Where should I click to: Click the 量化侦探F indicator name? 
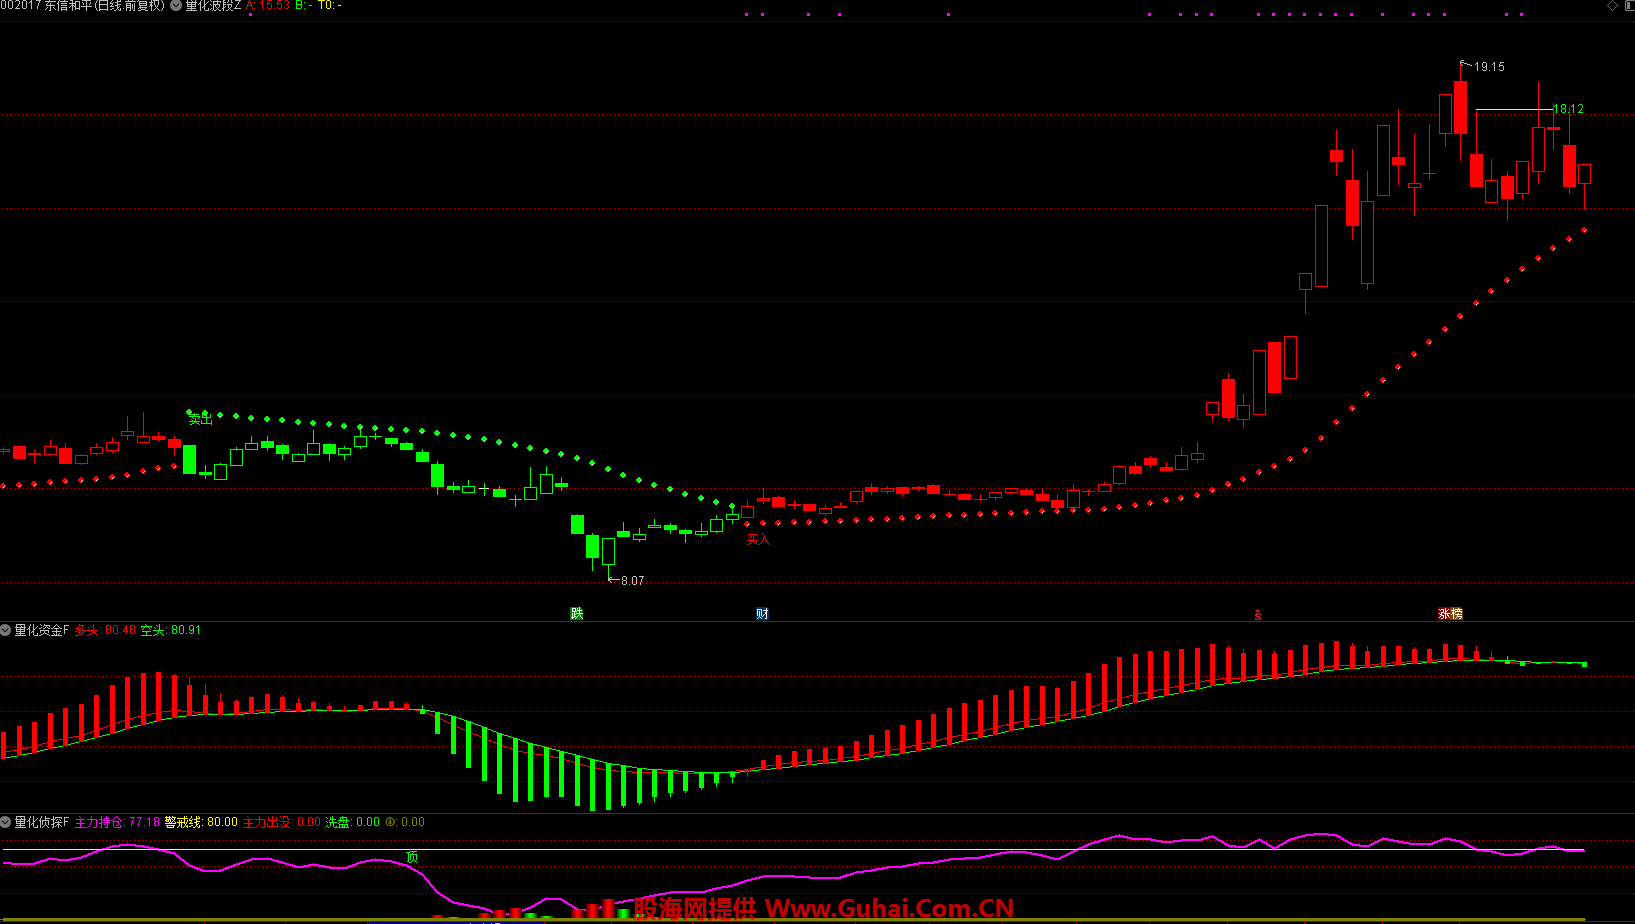click(x=42, y=822)
